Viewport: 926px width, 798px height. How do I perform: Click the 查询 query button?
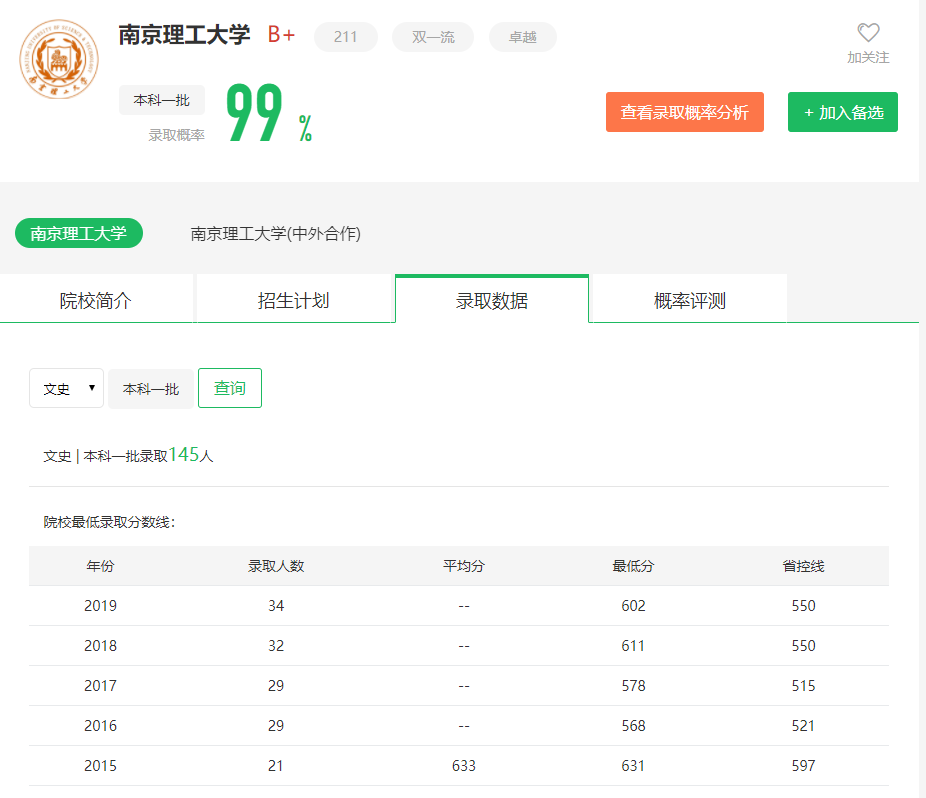[x=230, y=388]
